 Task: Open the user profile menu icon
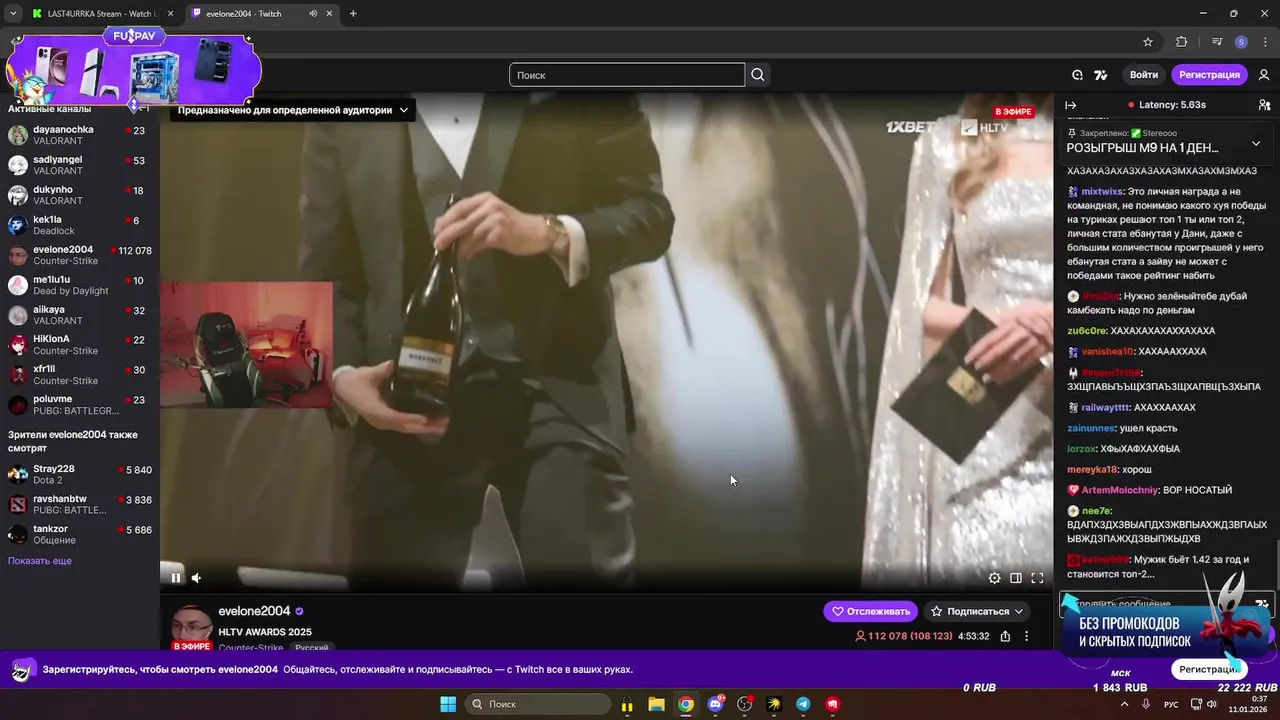[1264, 75]
